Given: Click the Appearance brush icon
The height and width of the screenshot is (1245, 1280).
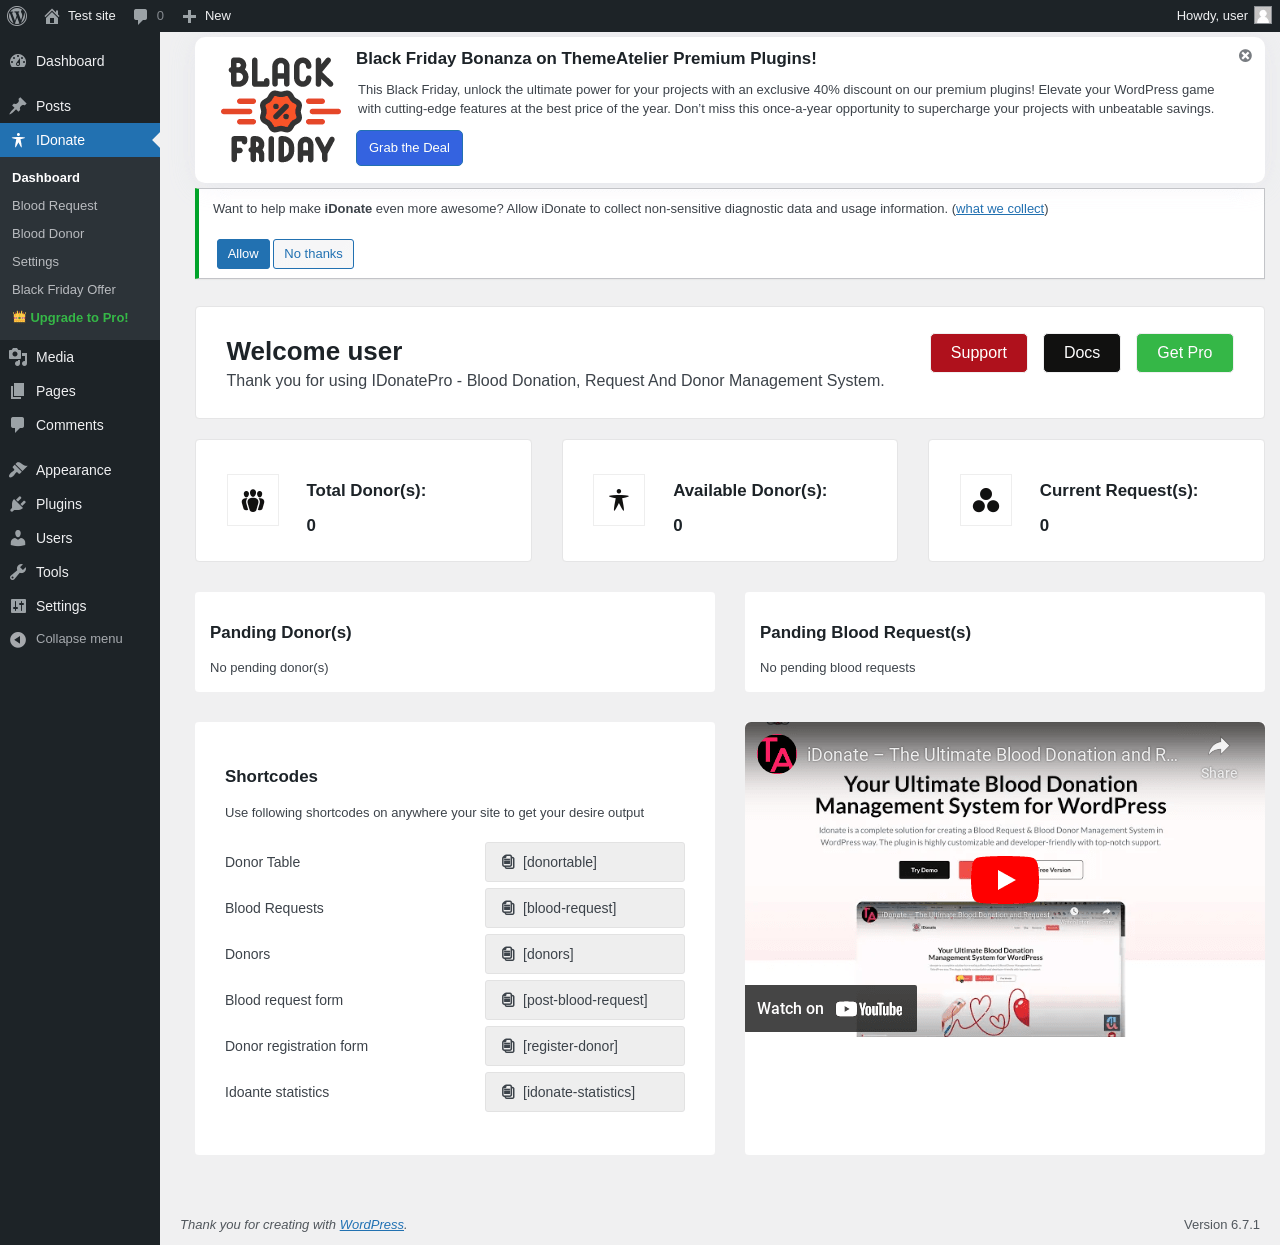Looking at the screenshot, I should (x=18, y=470).
